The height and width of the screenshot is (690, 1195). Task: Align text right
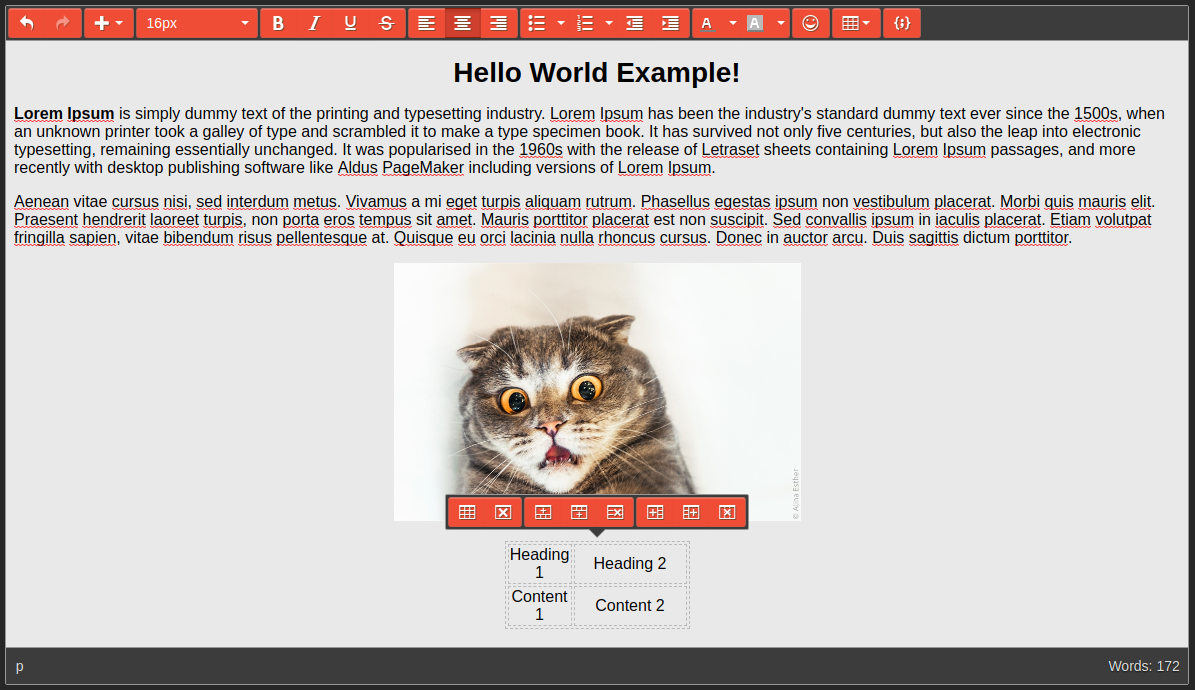coord(498,24)
